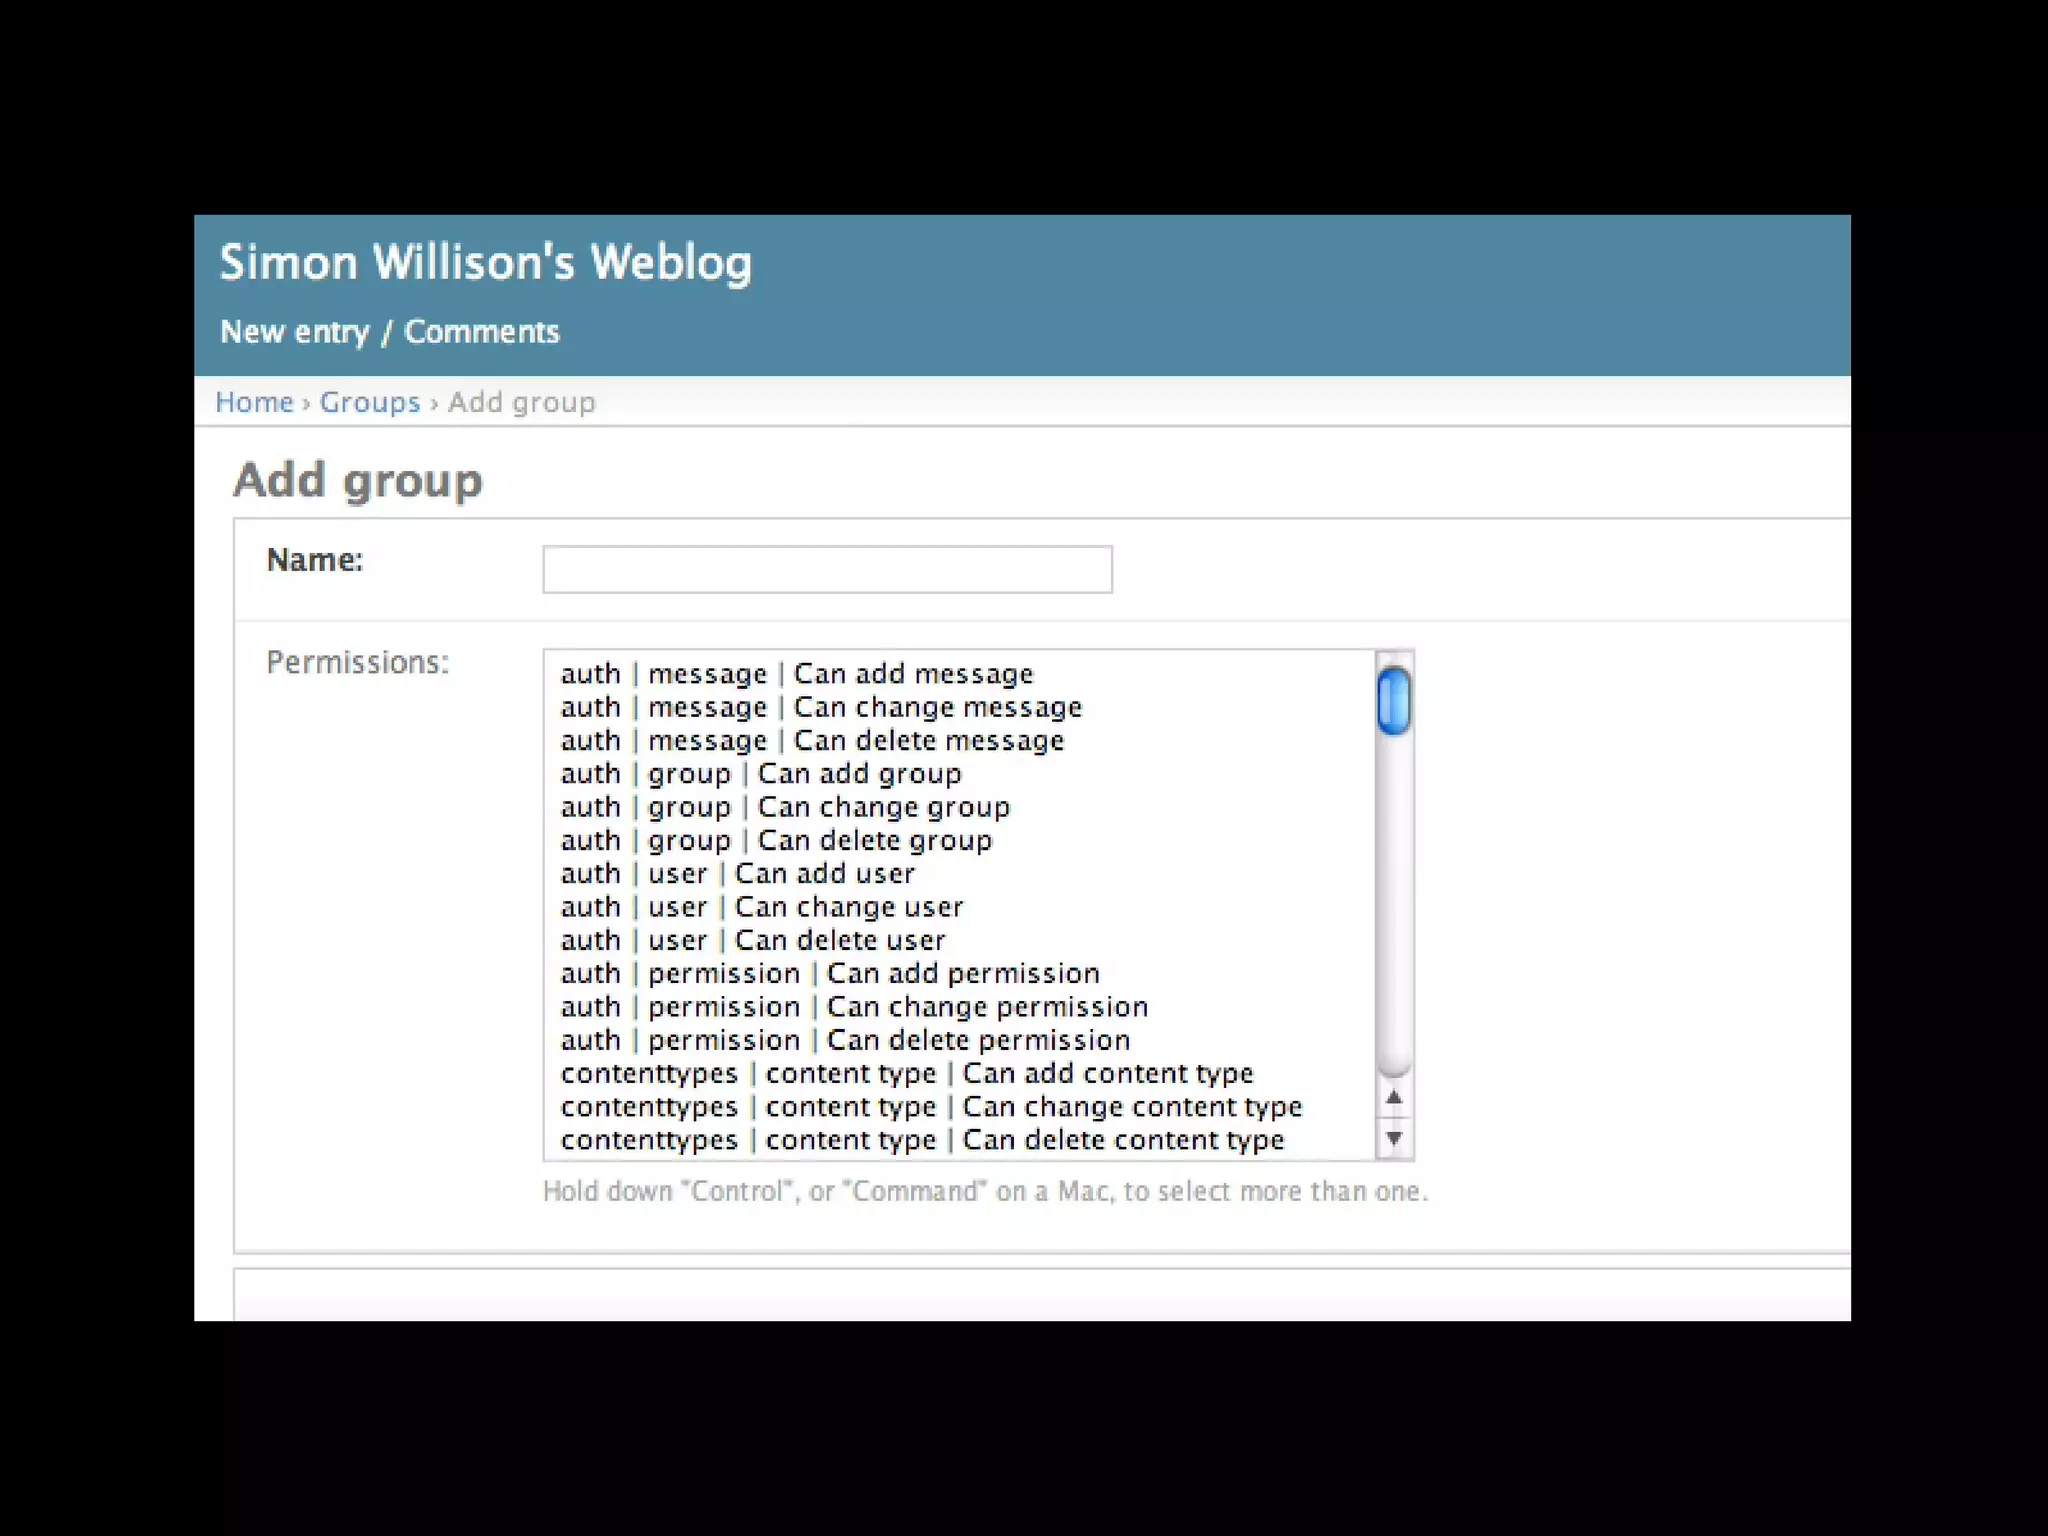Select 'Can add group' permission
The height and width of the screenshot is (1536, 2048).
tap(760, 774)
